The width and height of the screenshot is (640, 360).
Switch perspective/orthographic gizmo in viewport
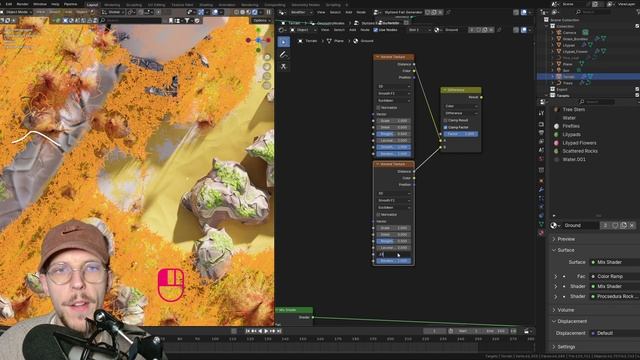click(267, 85)
